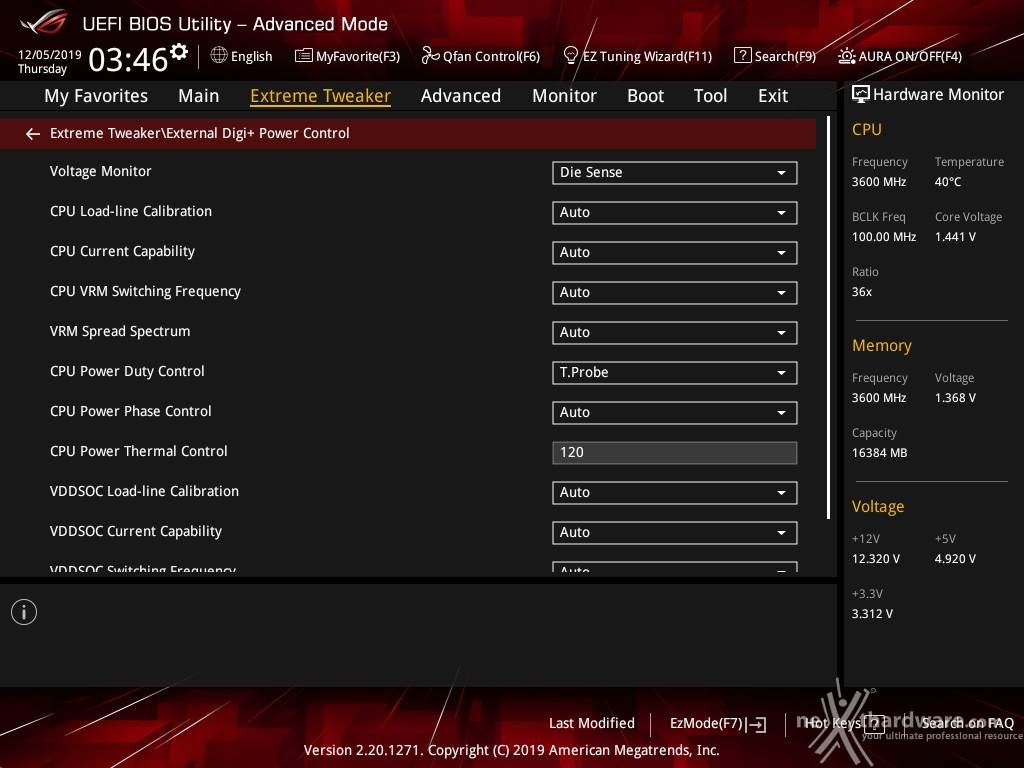
Task: Click the ROG logo
Action: (44, 22)
